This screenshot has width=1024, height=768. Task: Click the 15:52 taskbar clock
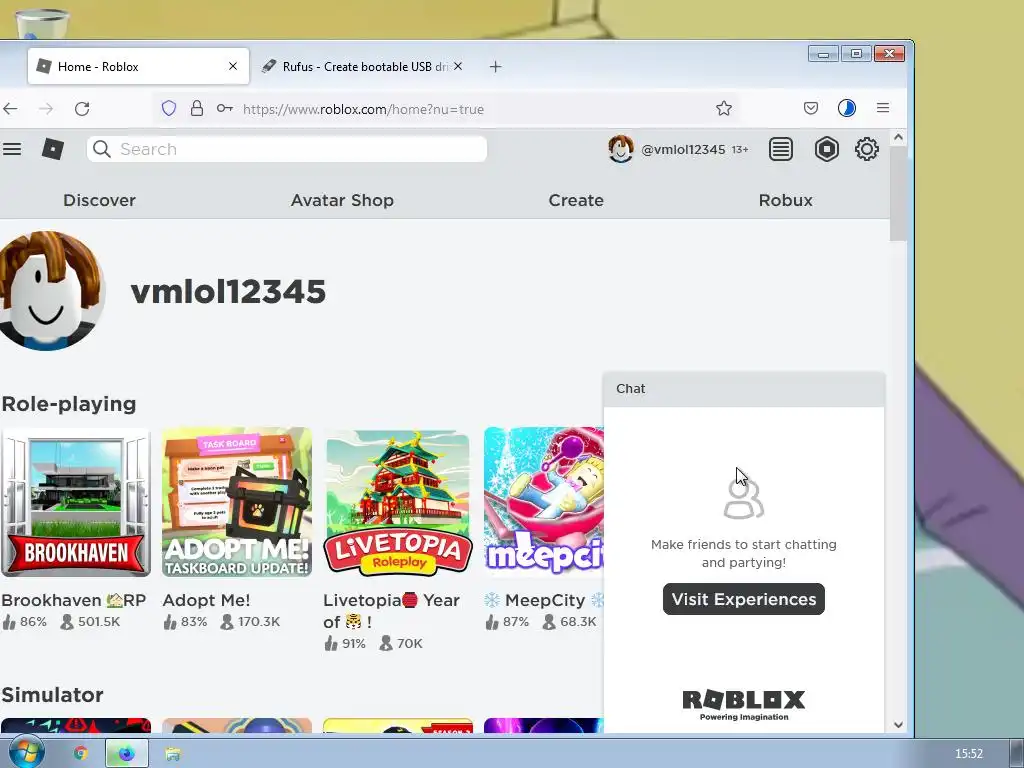click(x=968, y=754)
